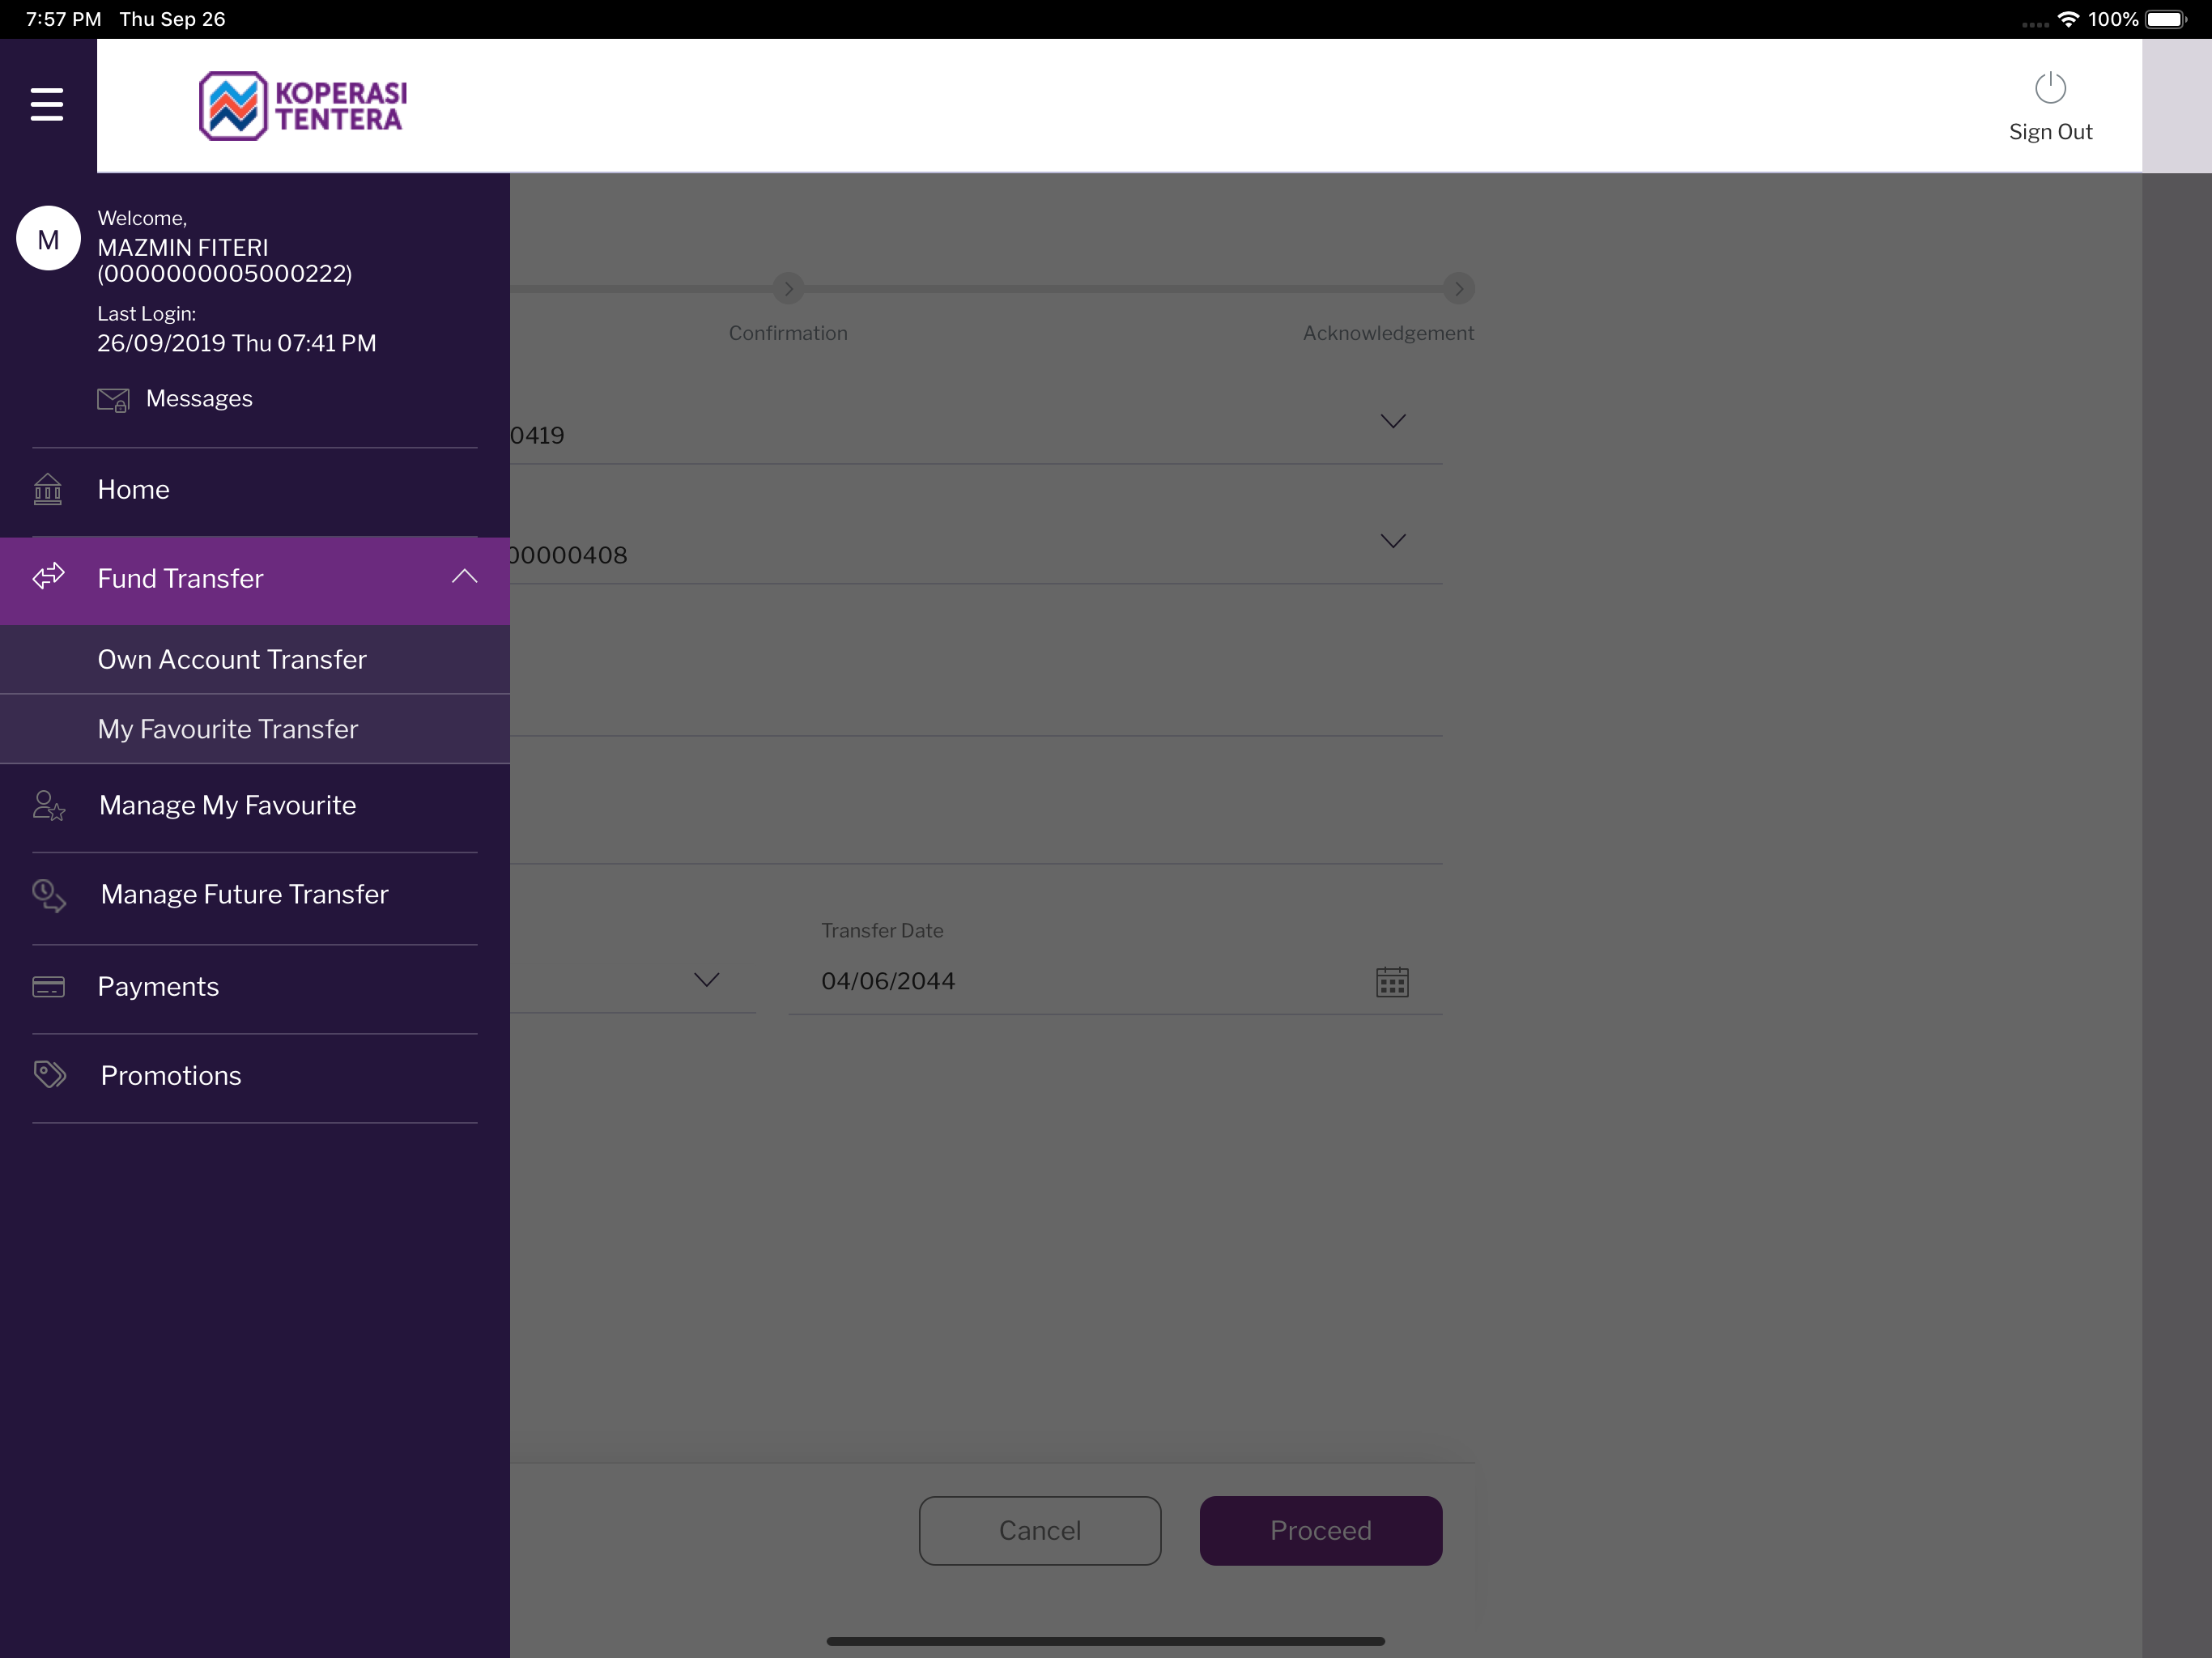Go to Home menu item
2212x1658 pixels.
tap(255, 490)
